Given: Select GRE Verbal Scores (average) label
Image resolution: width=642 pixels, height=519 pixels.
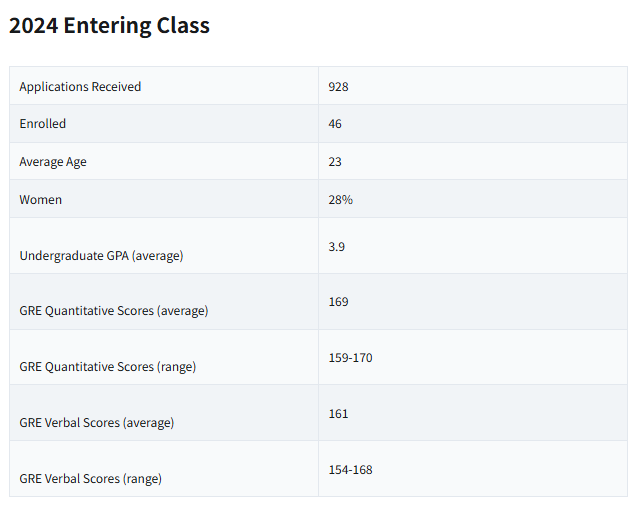Looking at the screenshot, I should [97, 423].
